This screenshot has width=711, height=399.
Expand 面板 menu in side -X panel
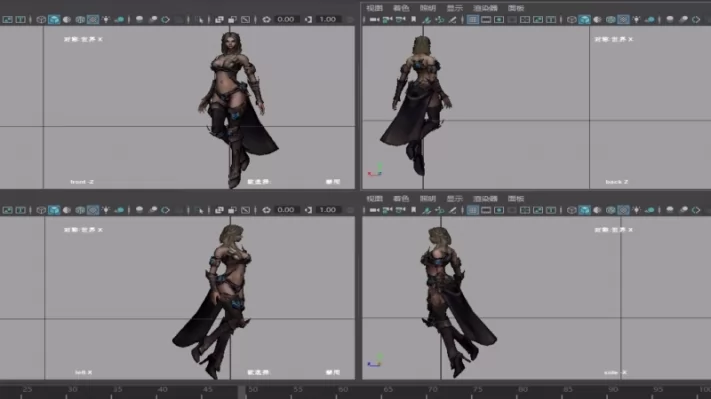516,199
